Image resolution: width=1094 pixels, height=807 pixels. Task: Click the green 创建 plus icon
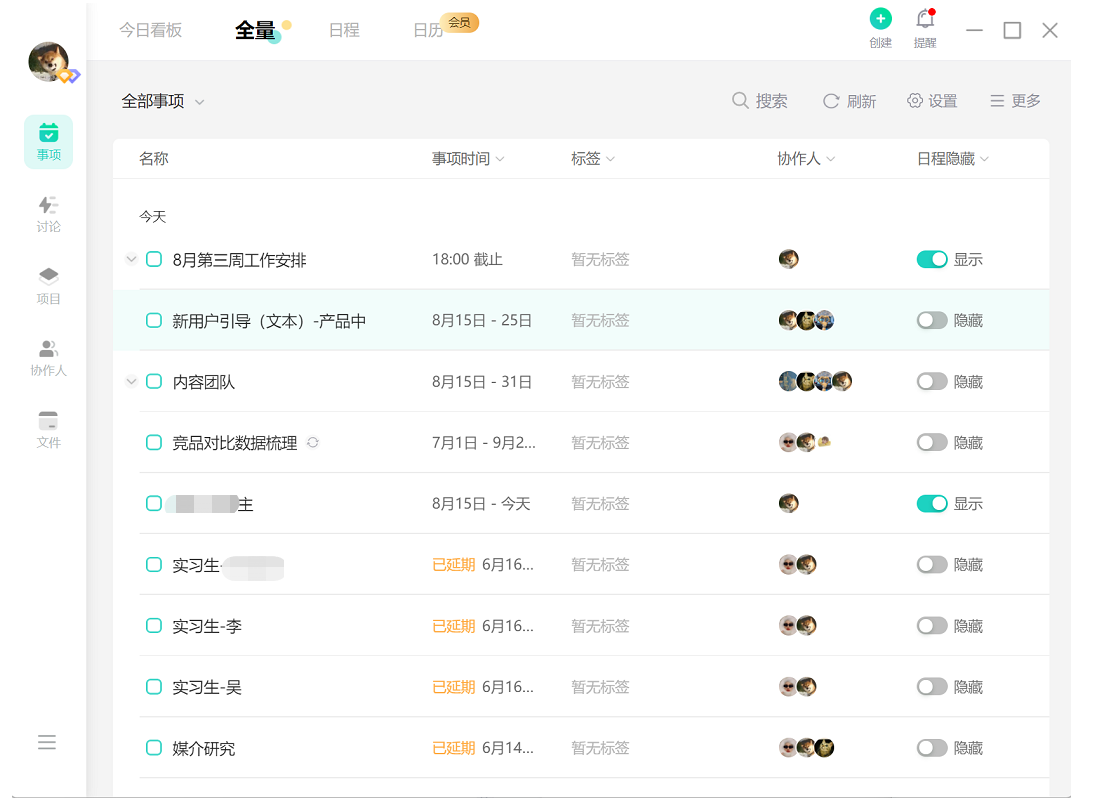point(880,19)
